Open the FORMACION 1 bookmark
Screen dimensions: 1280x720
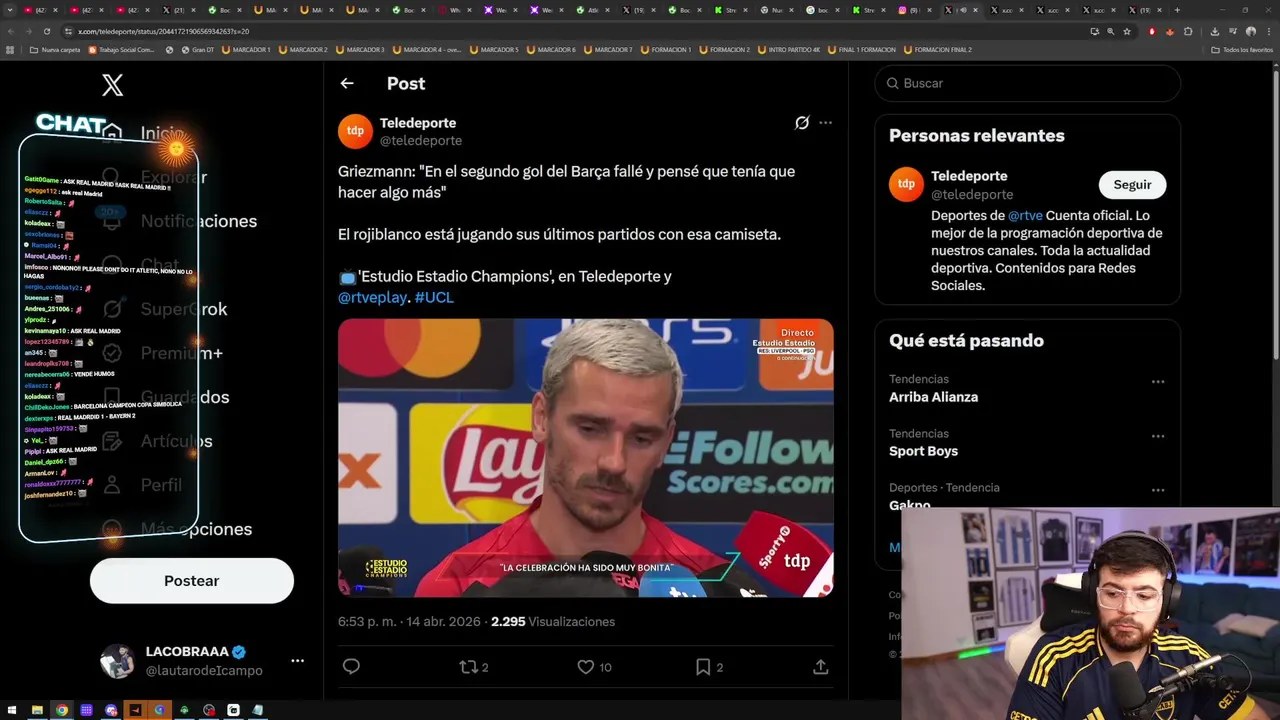point(666,49)
